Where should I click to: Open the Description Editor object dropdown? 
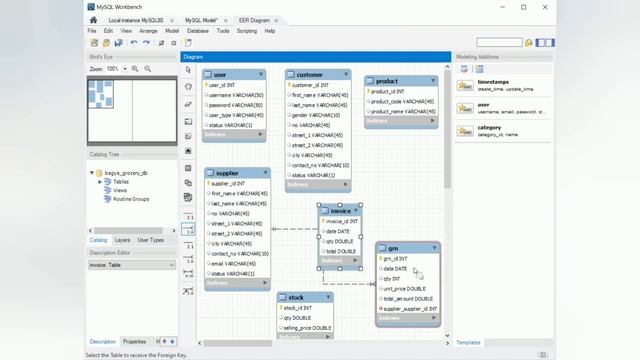click(132, 265)
